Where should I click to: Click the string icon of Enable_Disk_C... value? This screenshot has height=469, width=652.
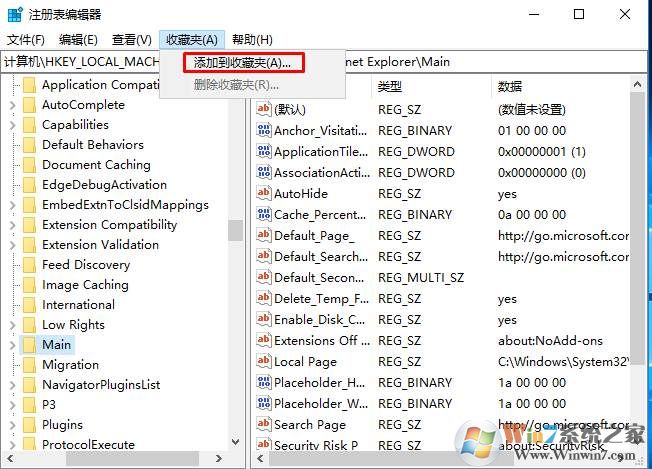click(264, 319)
